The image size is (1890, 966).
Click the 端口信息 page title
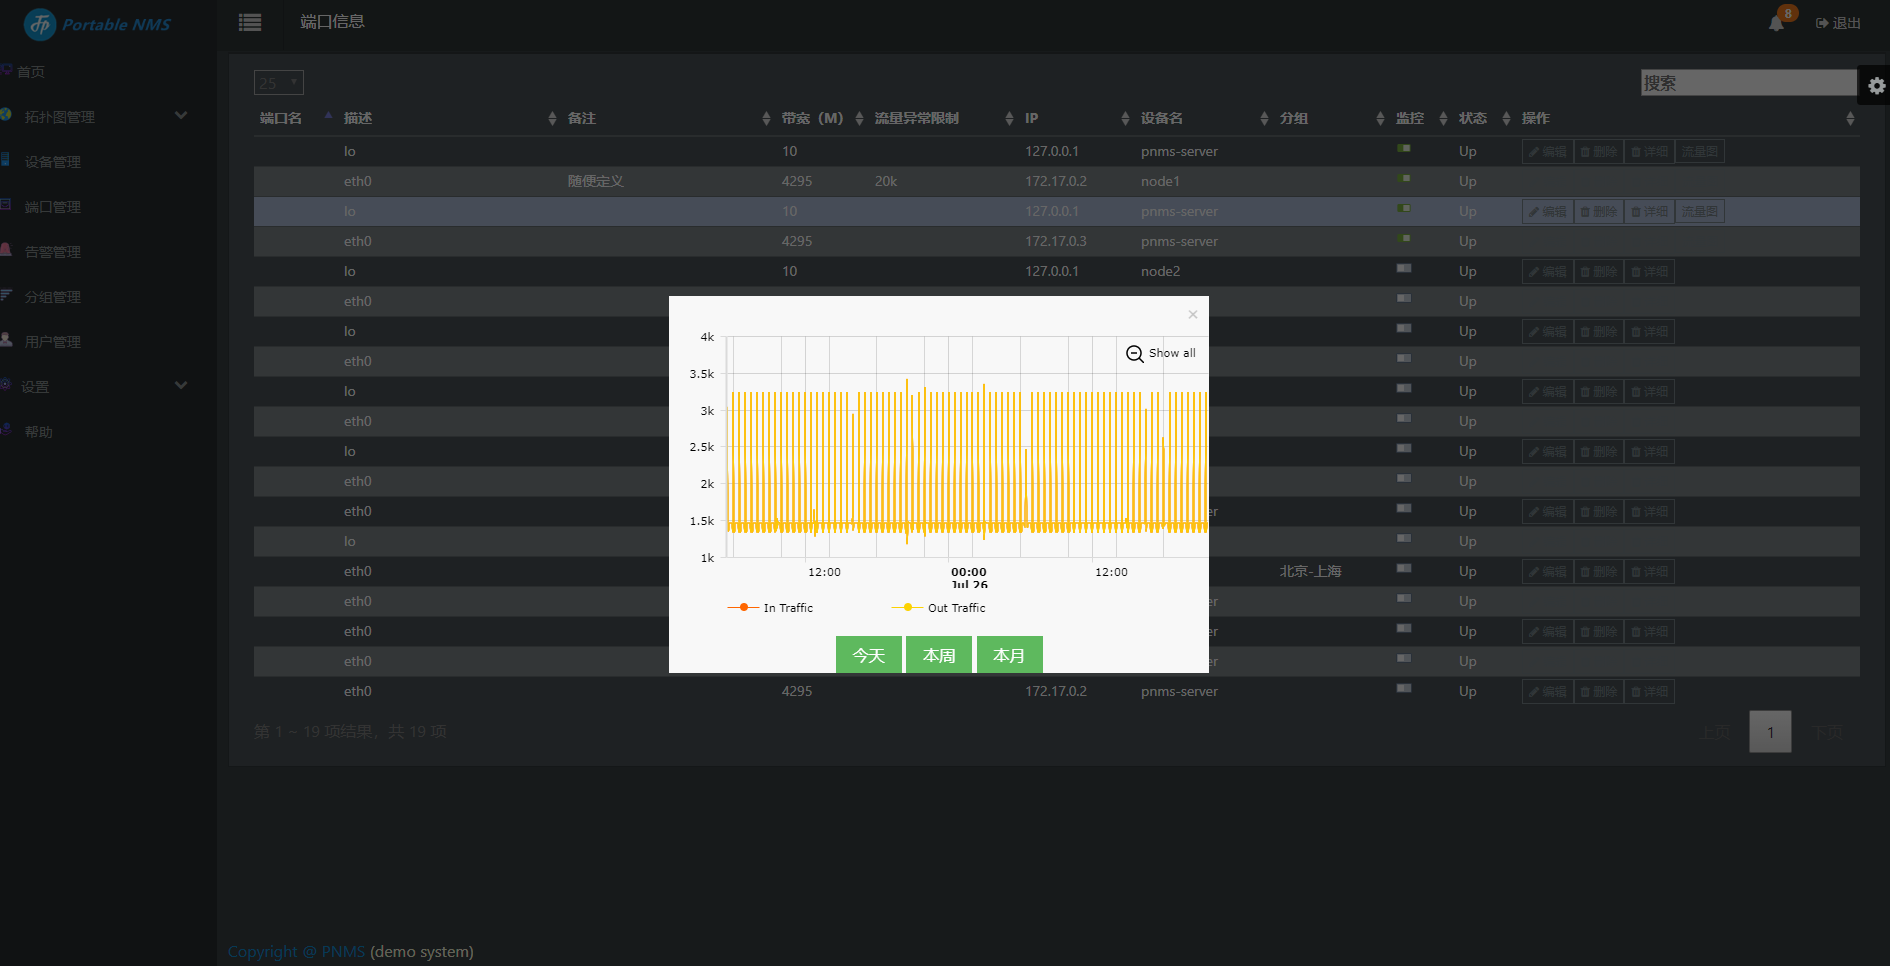click(332, 22)
